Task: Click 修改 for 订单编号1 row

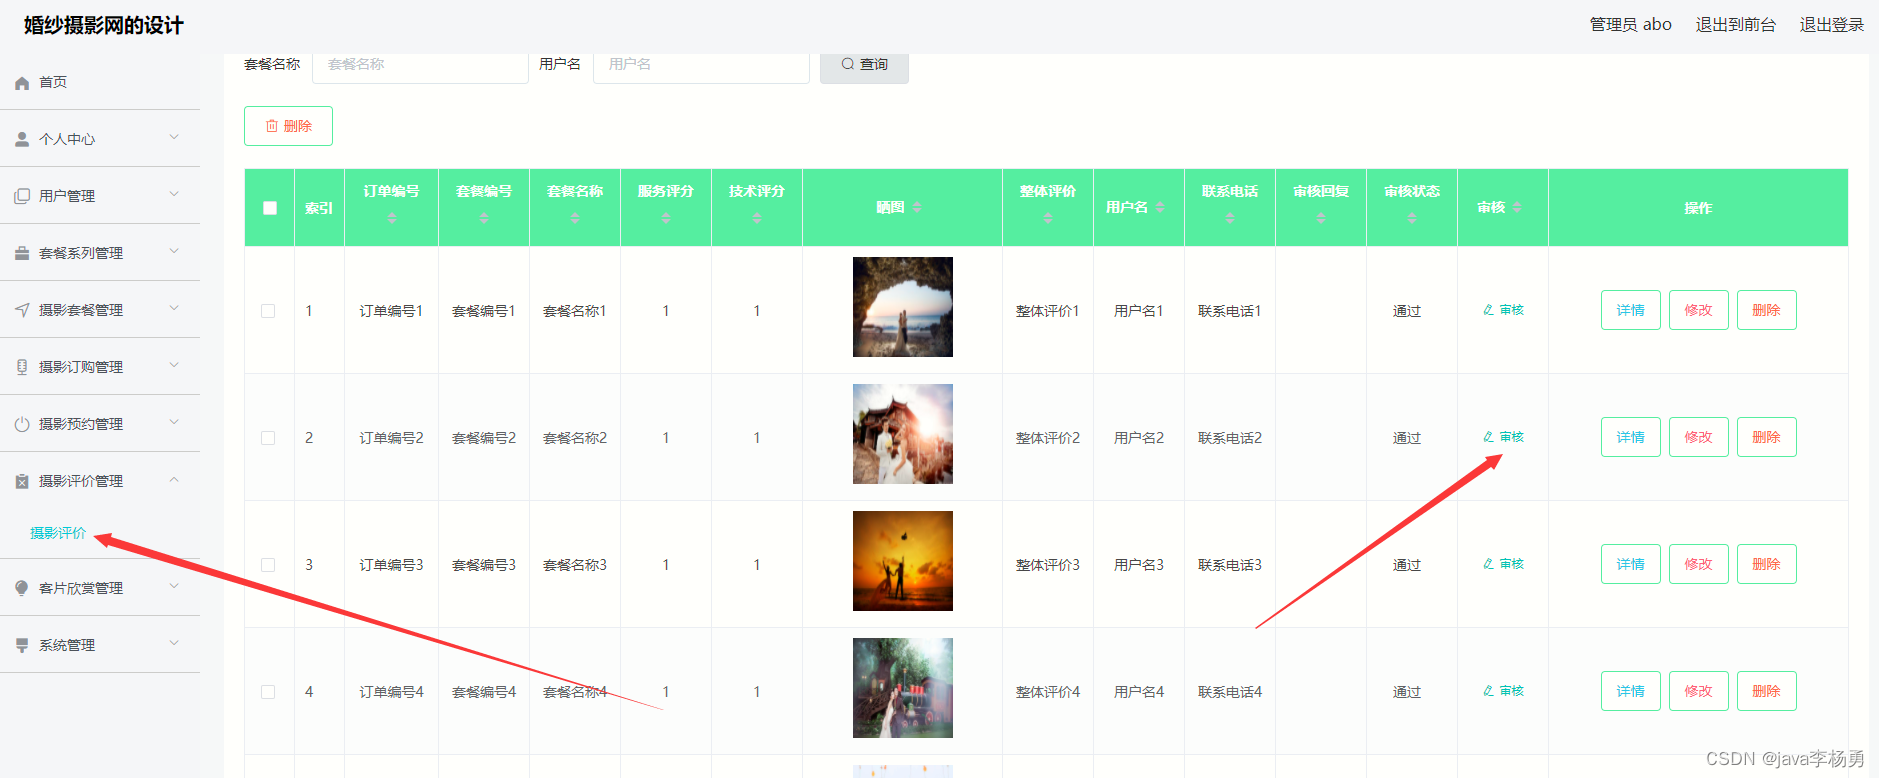Action: [x=1699, y=310]
